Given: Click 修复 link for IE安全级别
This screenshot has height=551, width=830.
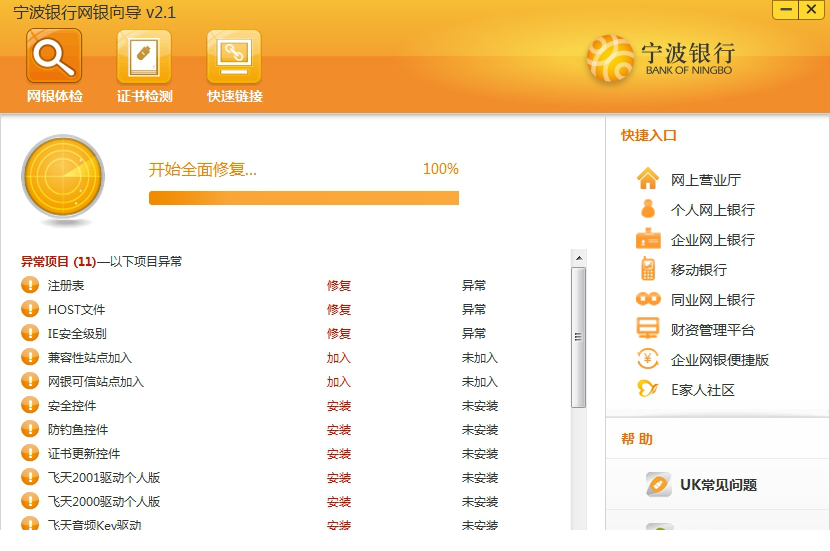Looking at the screenshot, I should point(339,333).
